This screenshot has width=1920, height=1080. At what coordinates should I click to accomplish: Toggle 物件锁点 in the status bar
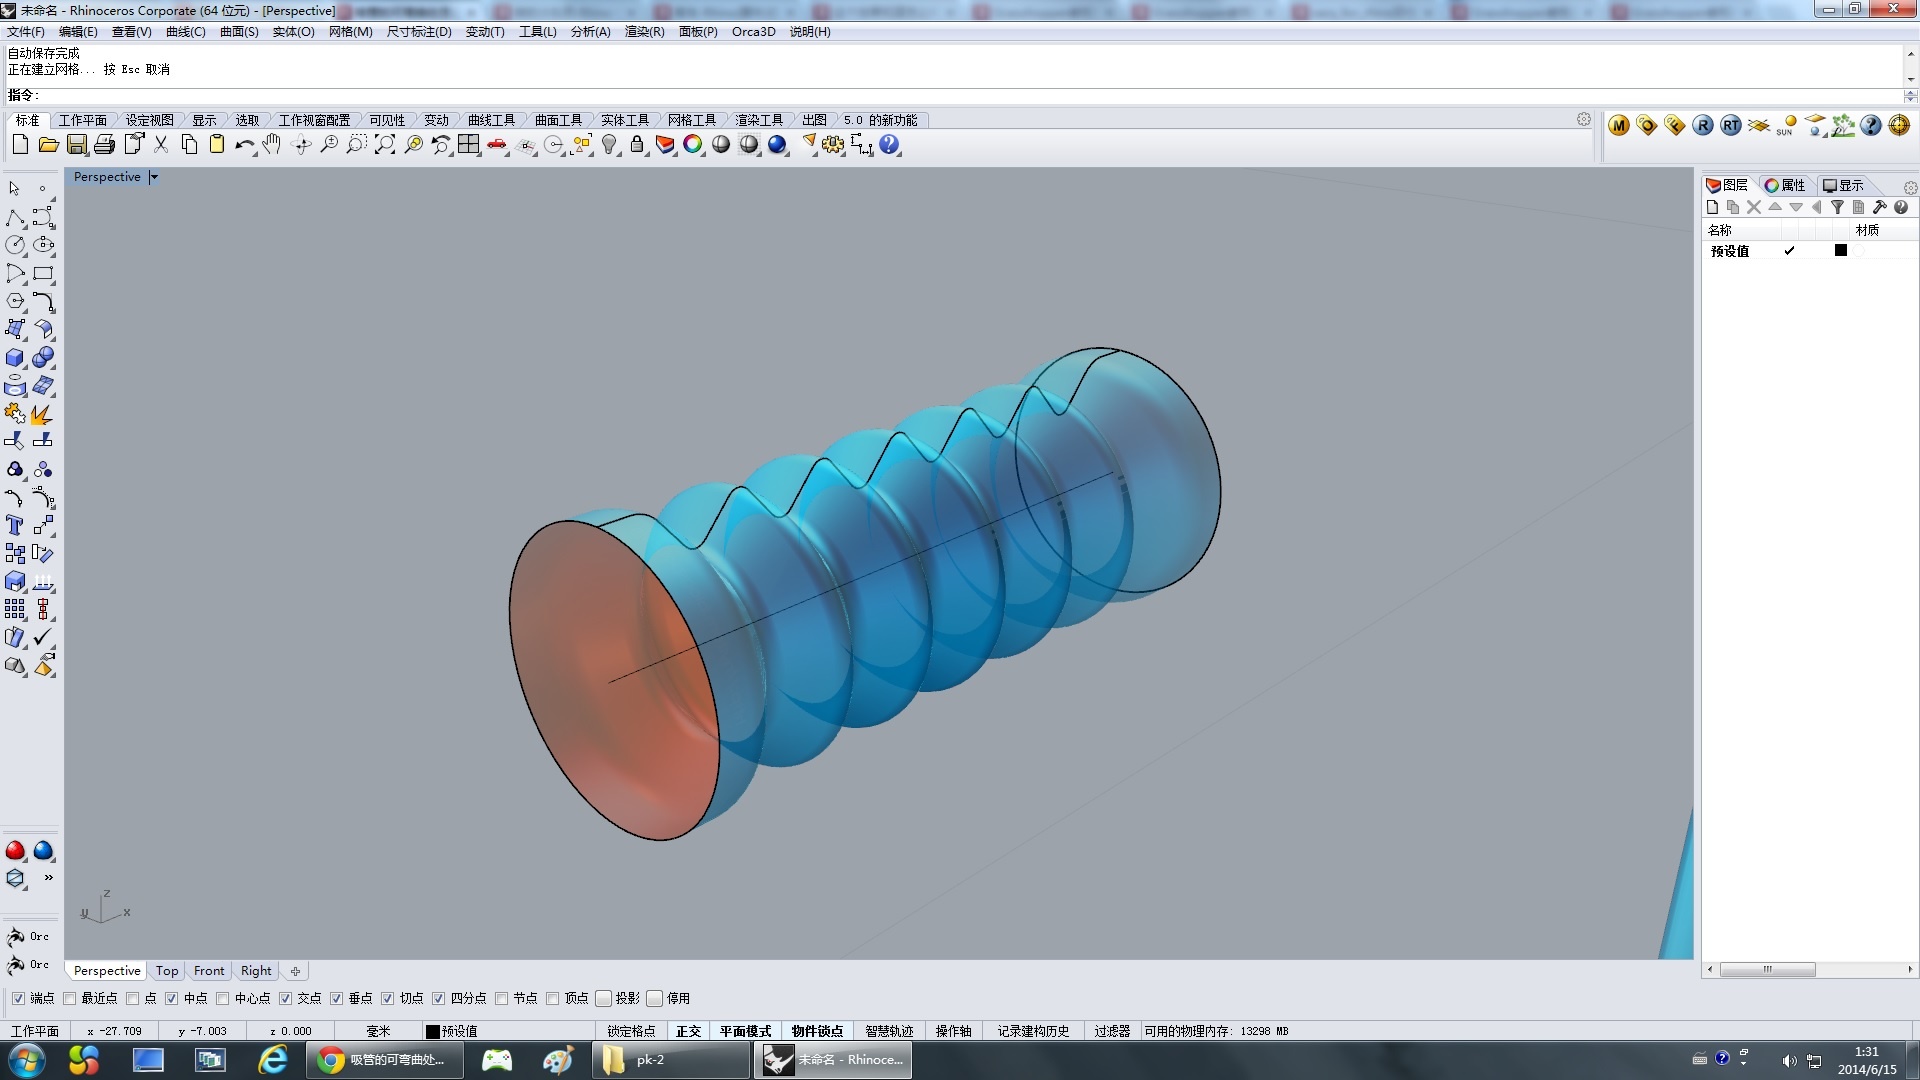[818, 1031]
